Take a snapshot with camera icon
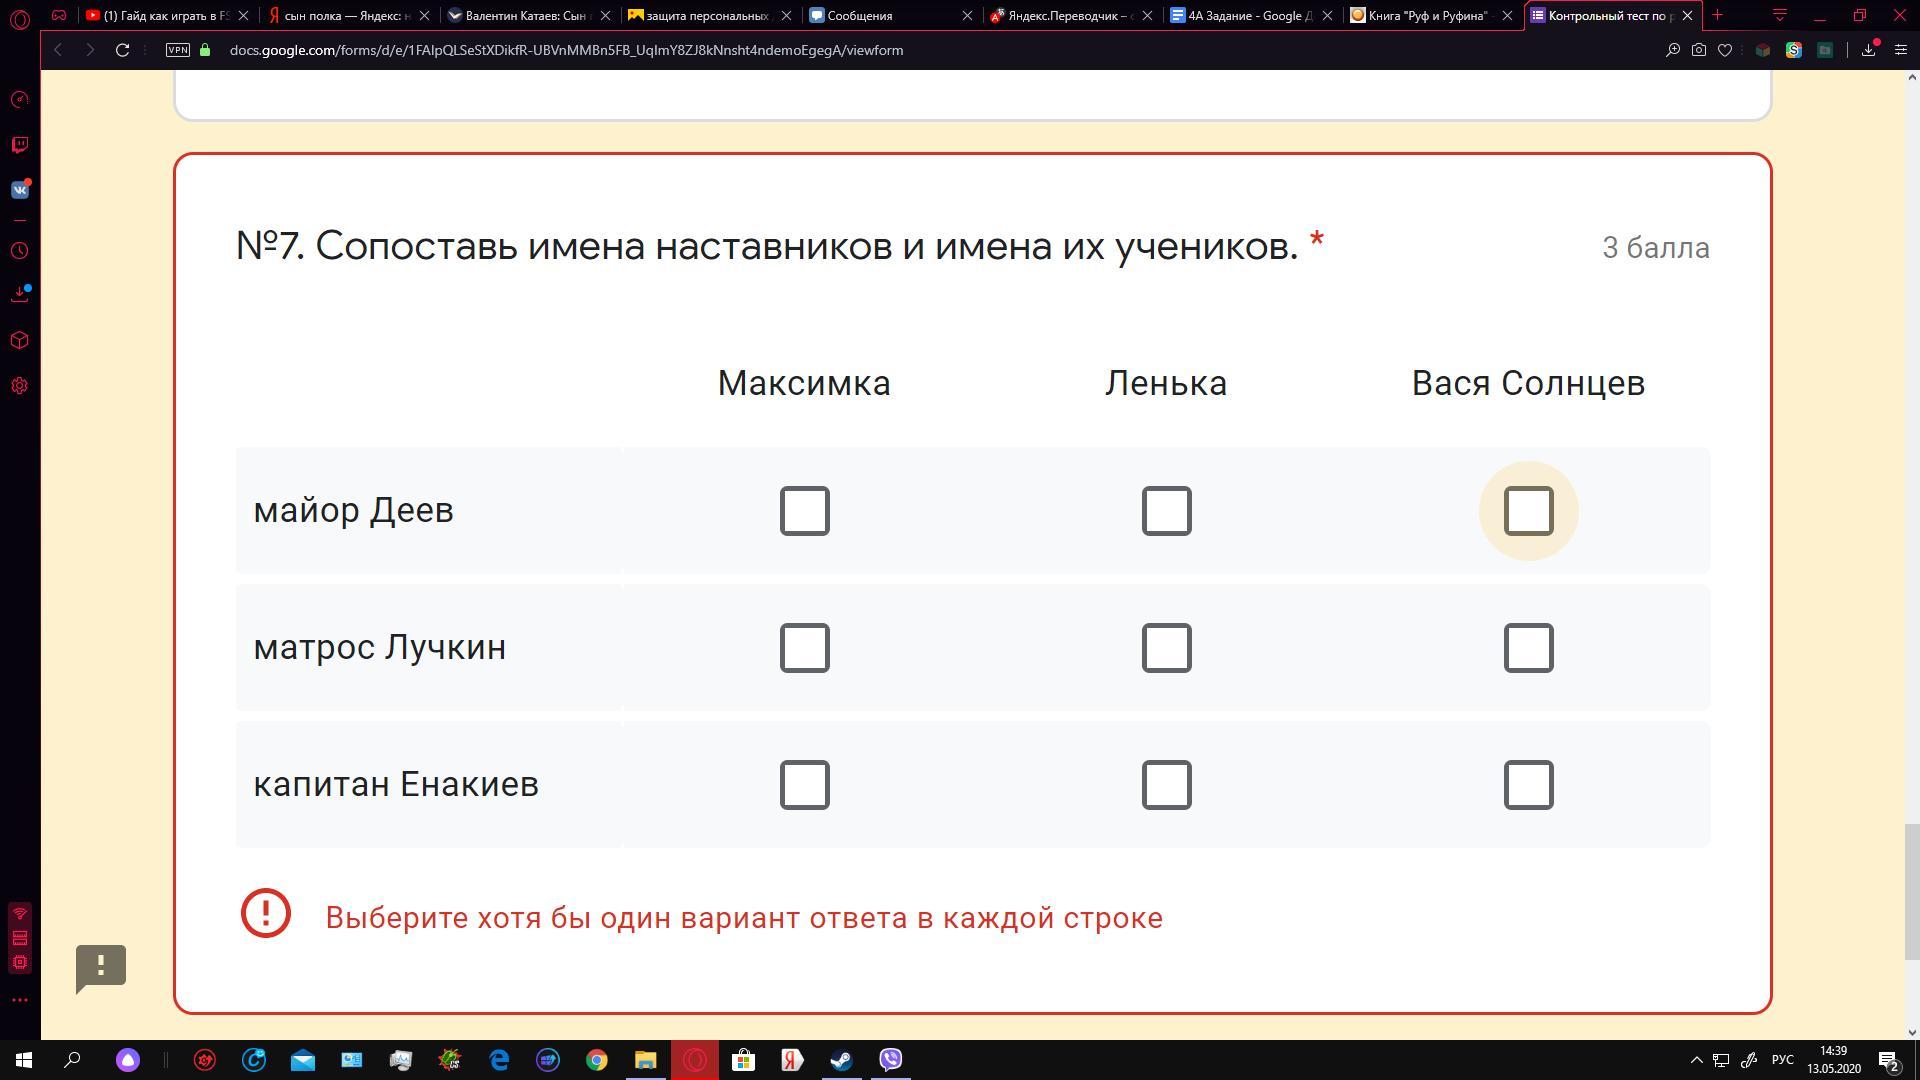 click(x=1698, y=50)
